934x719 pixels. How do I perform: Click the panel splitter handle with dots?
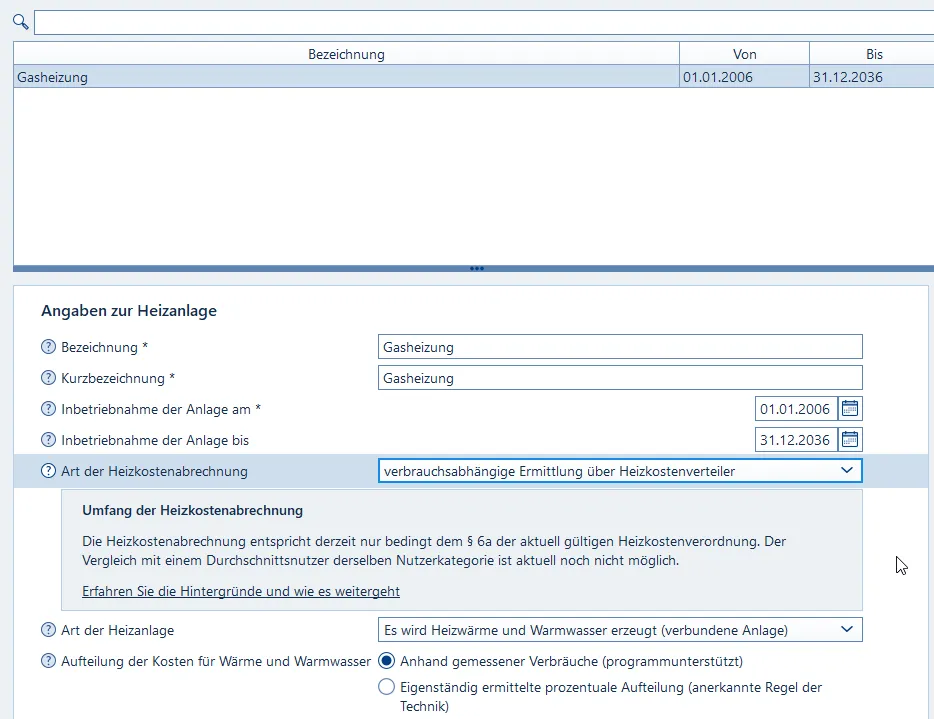[476, 268]
